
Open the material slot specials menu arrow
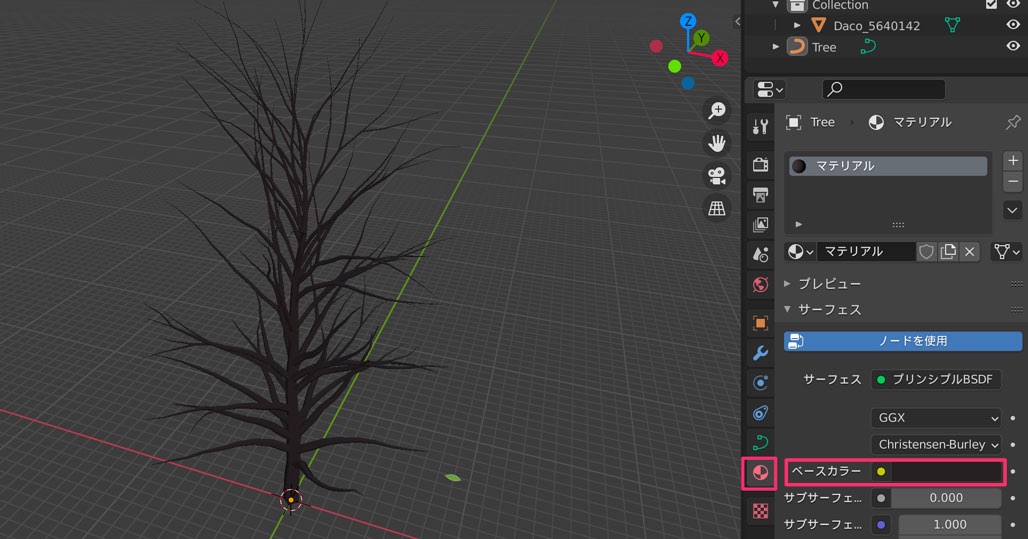click(1012, 210)
